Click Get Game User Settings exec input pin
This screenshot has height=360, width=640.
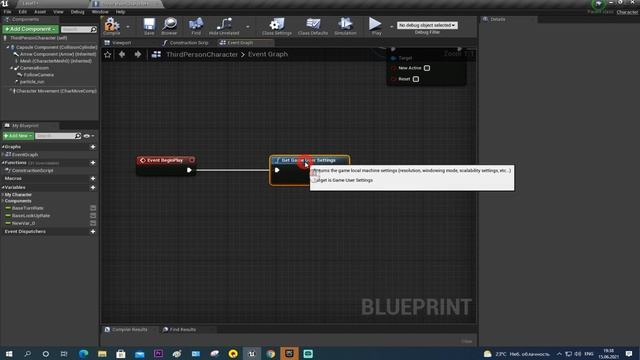point(277,170)
